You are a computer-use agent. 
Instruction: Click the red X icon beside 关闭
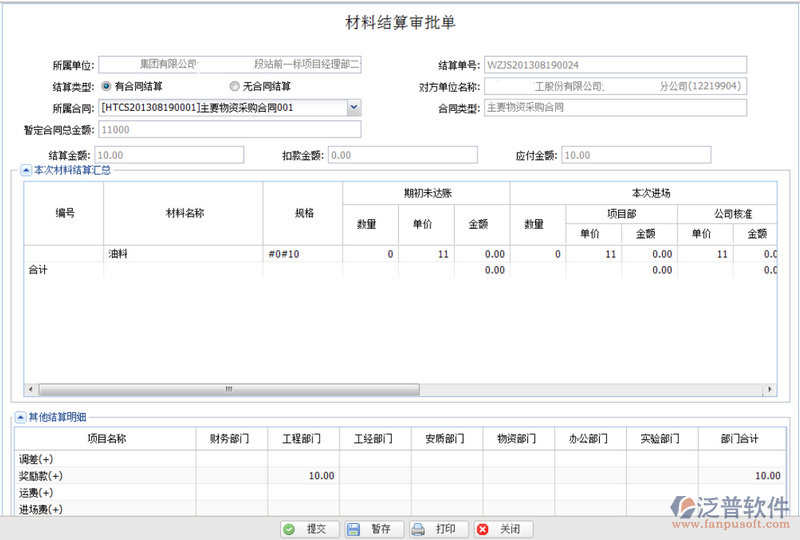click(483, 529)
